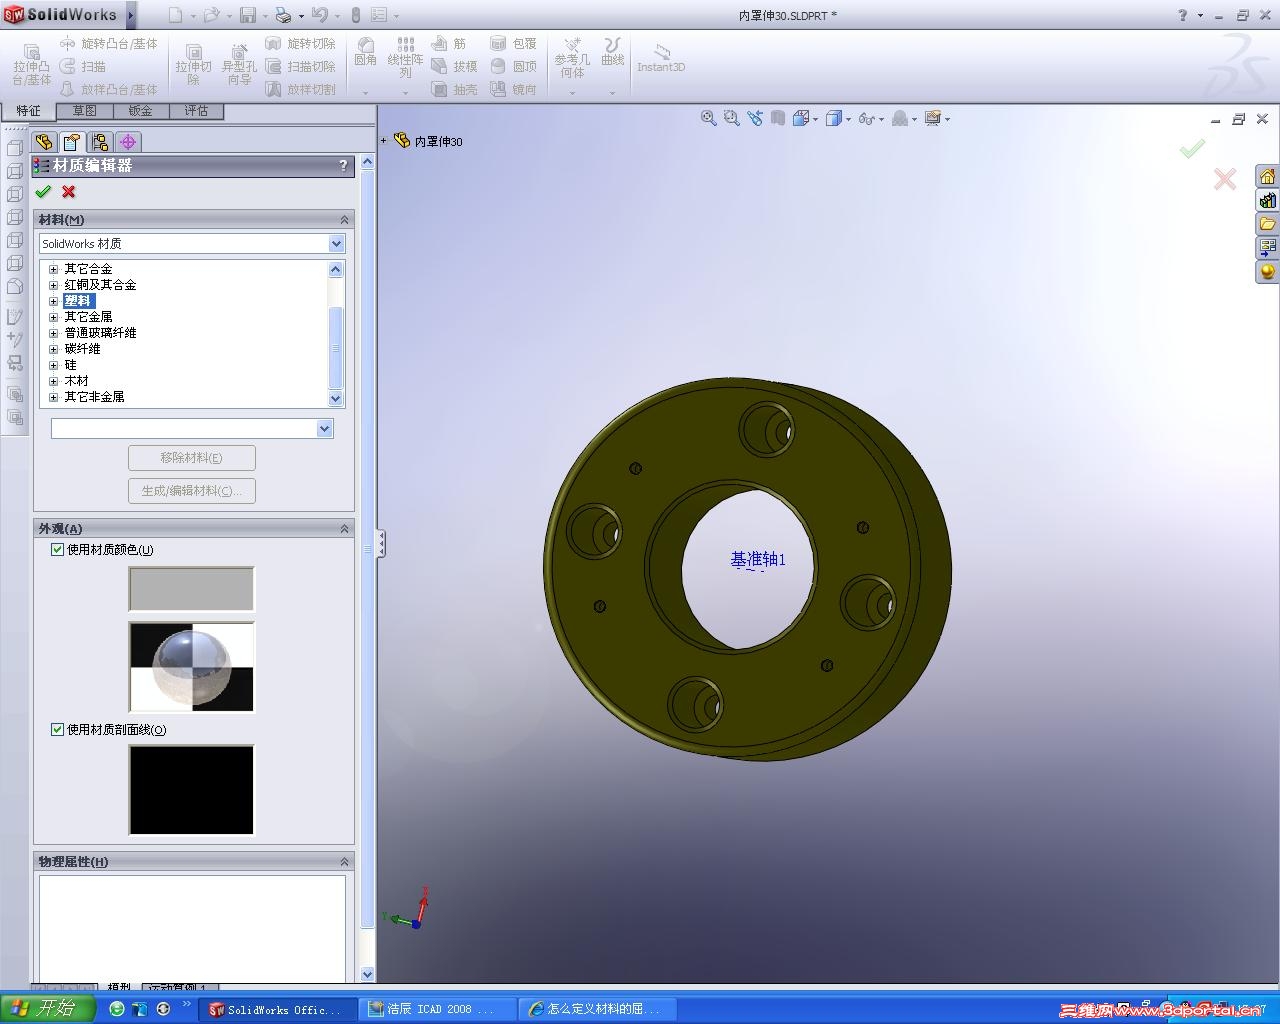
Task: Toggle the 使用材质剖面线(O) checkbox
Action: [x=58, y=730]
